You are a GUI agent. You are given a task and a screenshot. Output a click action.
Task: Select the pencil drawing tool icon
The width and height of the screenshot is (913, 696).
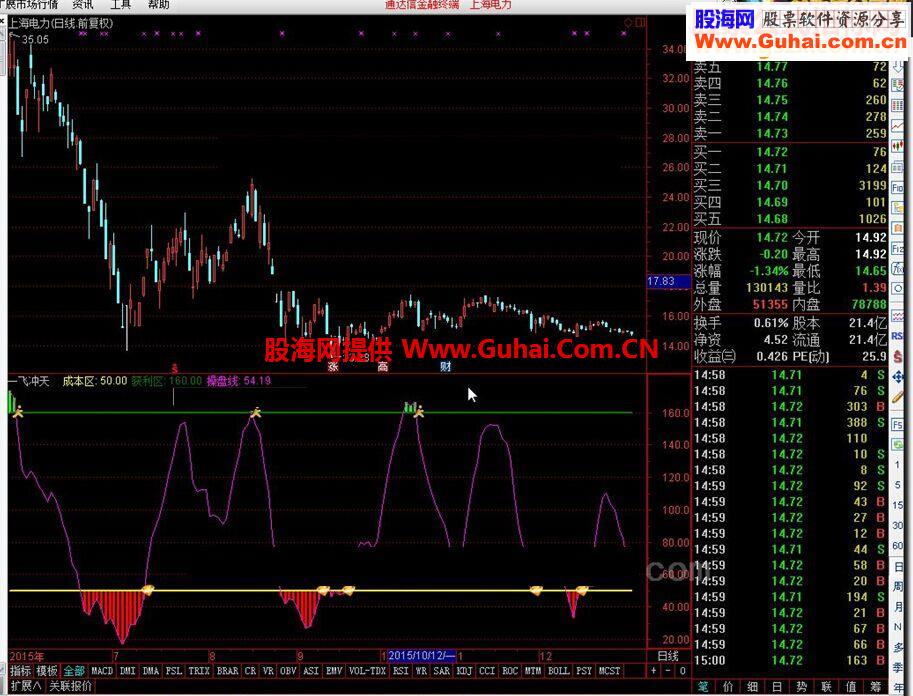897,398
